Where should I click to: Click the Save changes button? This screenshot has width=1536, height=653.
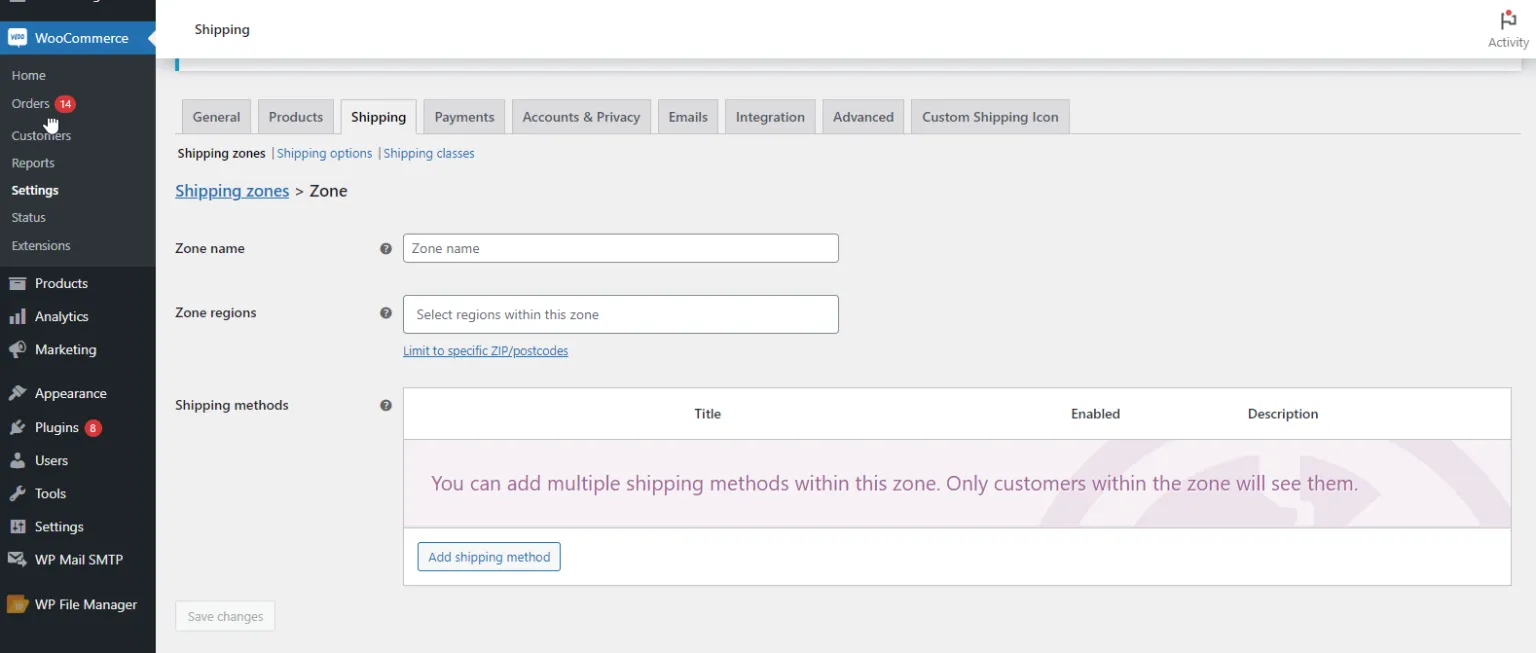pyautogui.click(x=225, y=616)
